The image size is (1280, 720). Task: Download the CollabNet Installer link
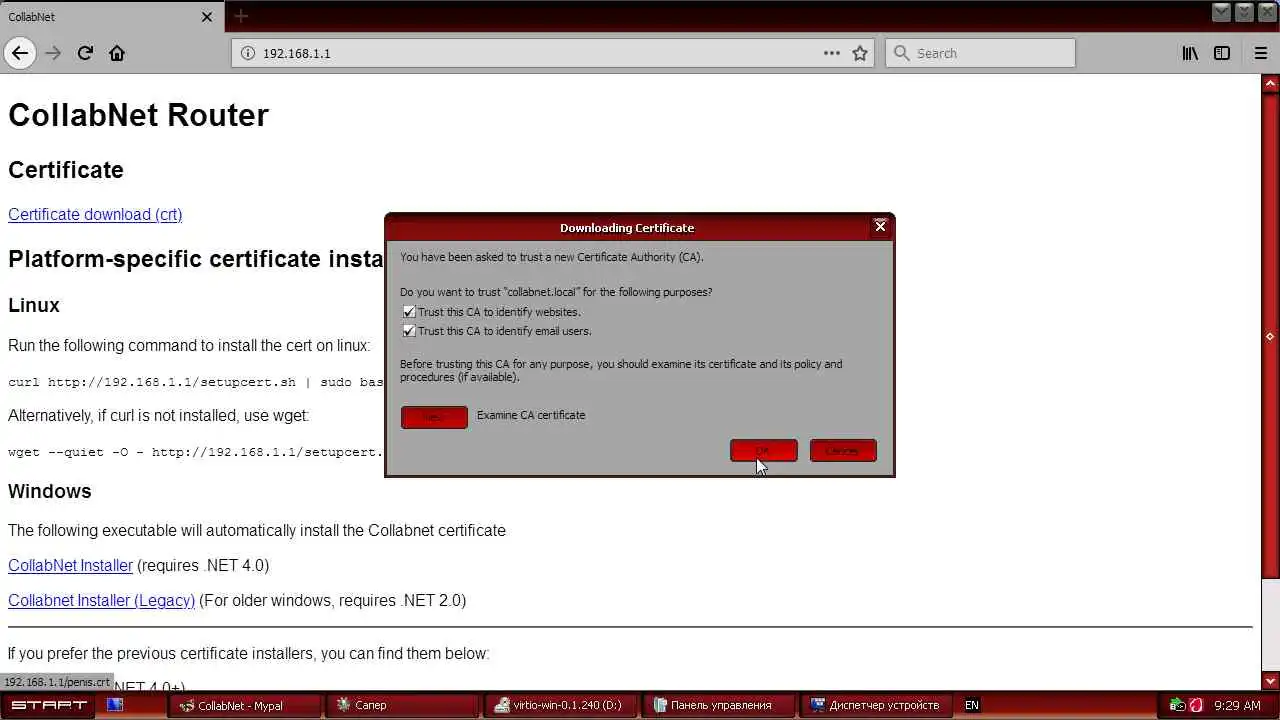[x=70, y=565]
